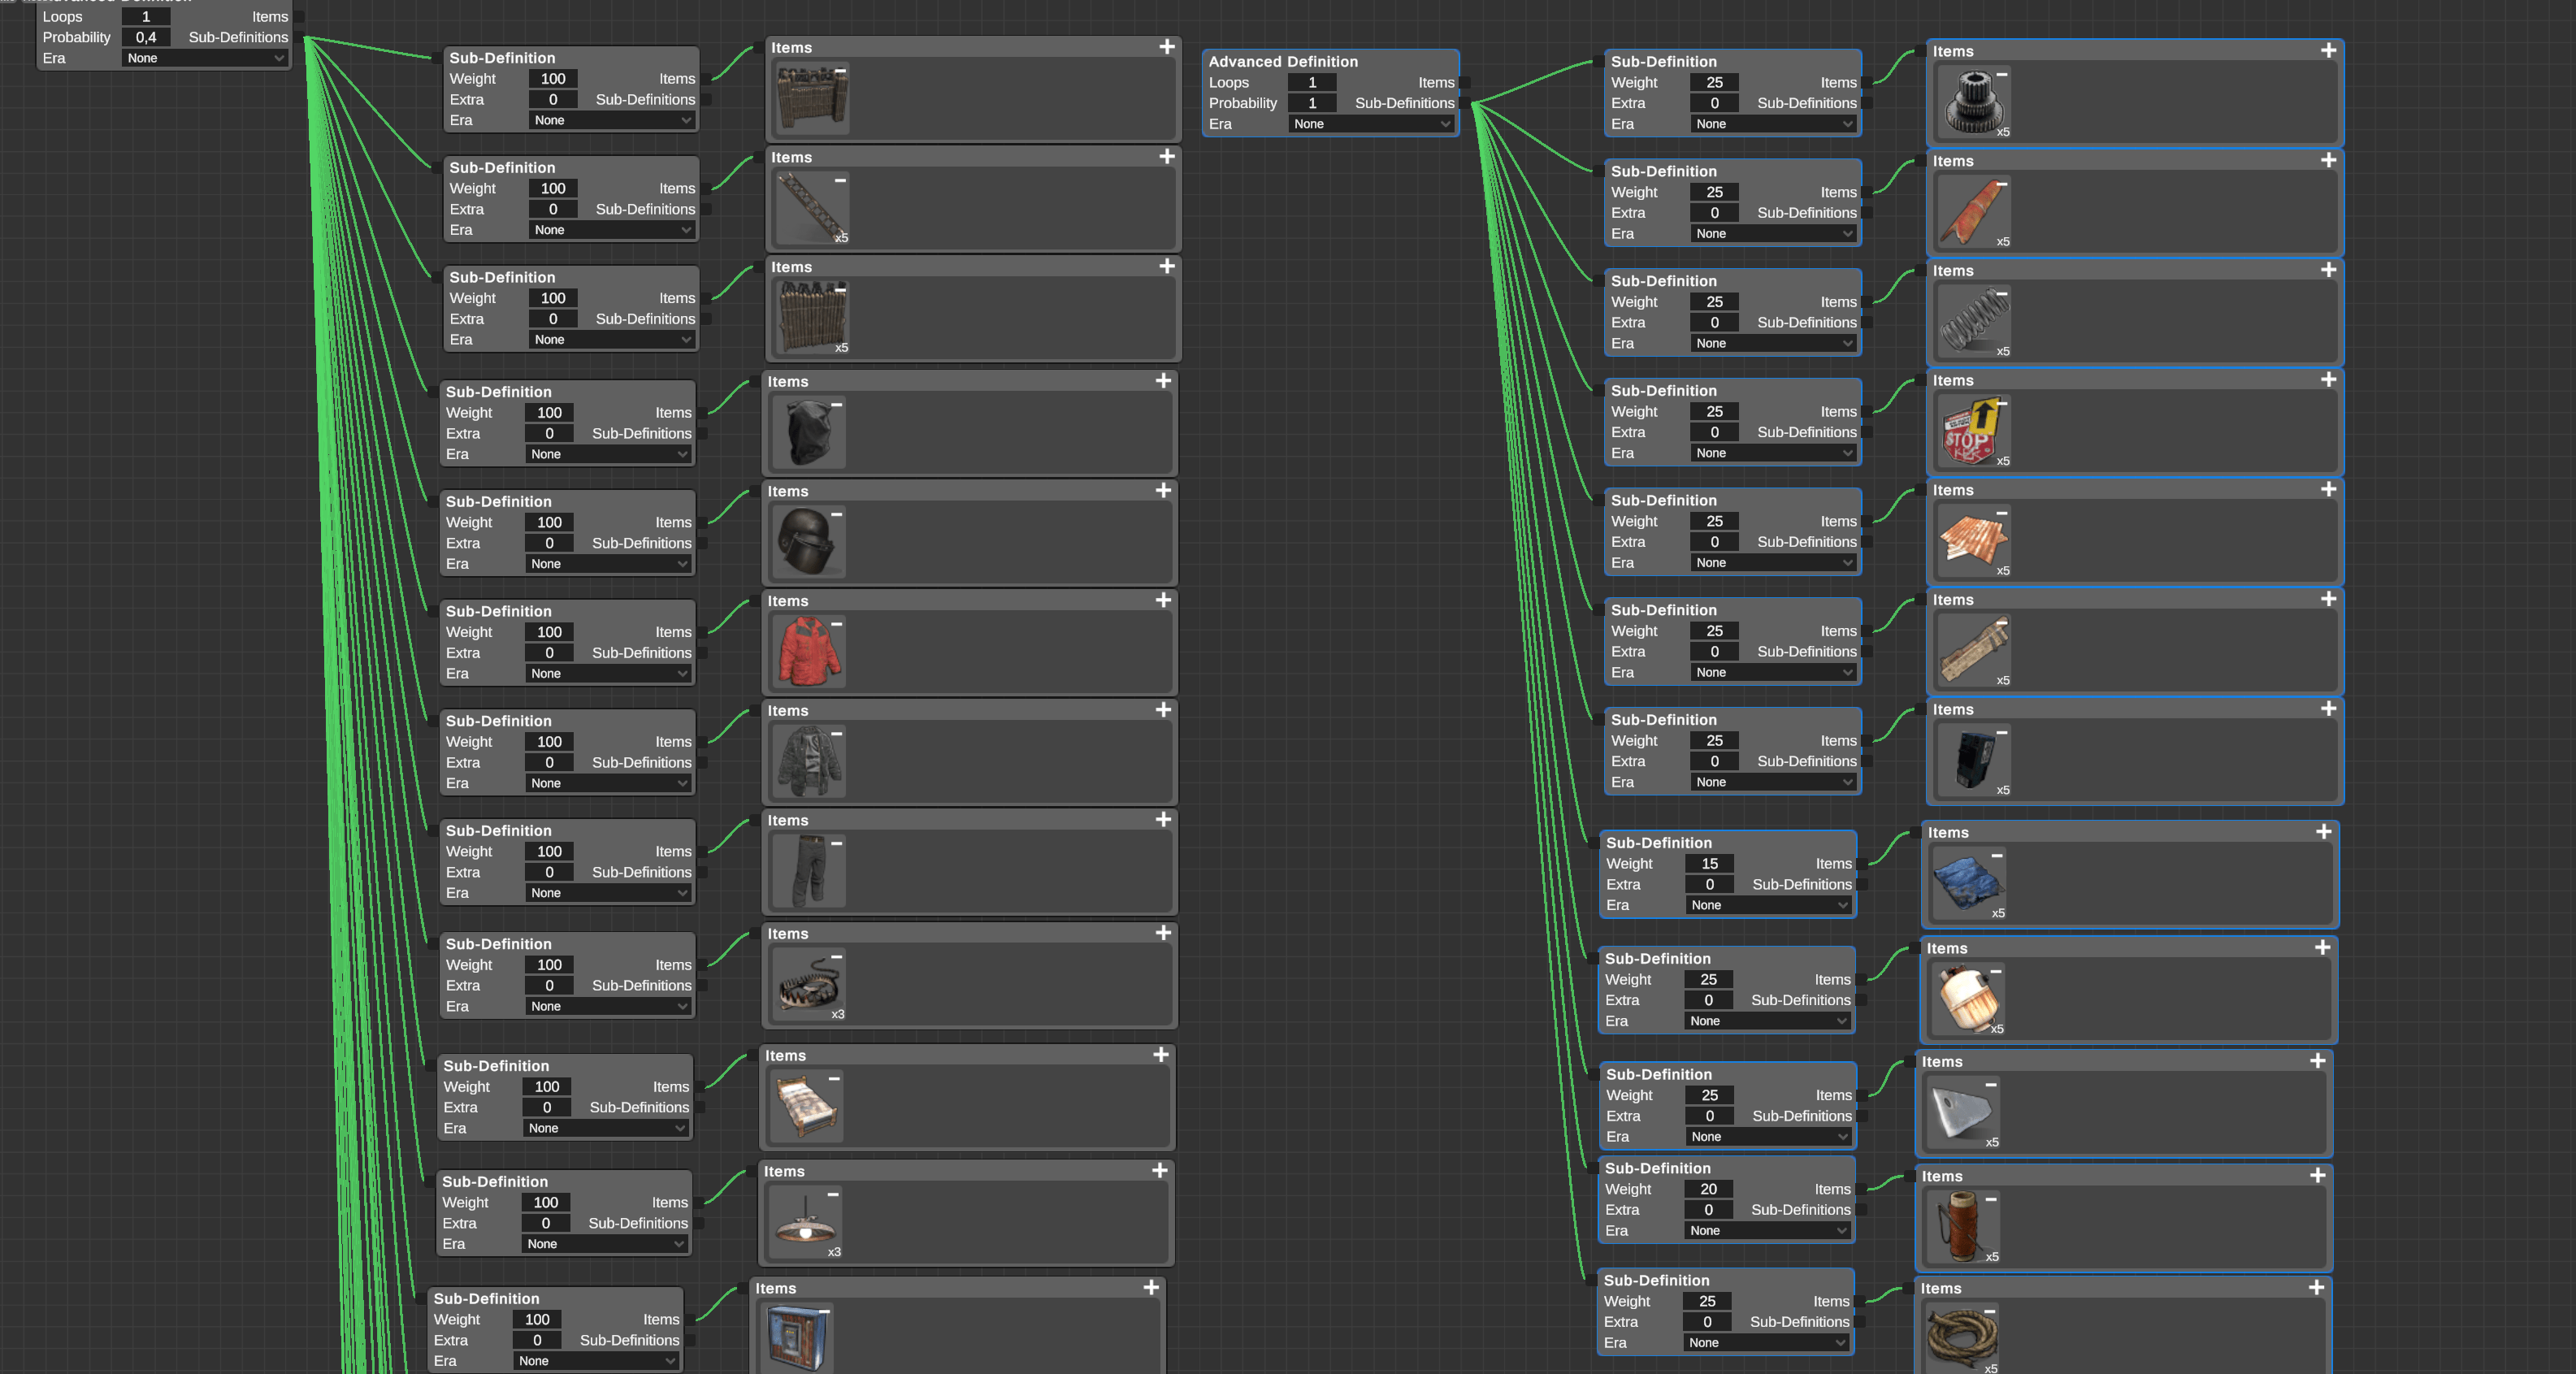Remove the balaclava item using minus icon
Viewport: 2576px width, 1374px height.
(x=836, y=404)
